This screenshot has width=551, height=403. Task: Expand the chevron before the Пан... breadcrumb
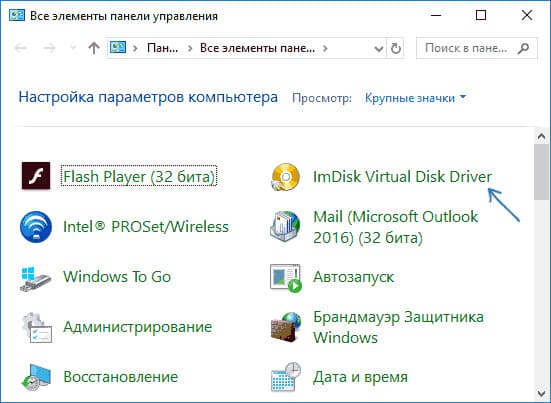point(135,48)
